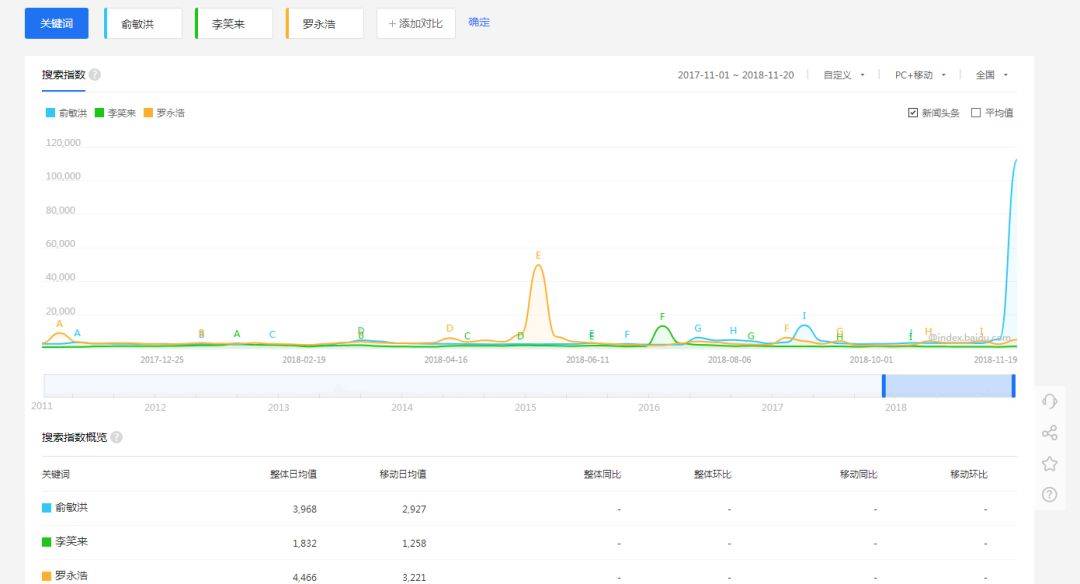Viewport: 1080px width, 584px height.
Task: Open the question mark help sidebar icon
Action: click(x=1049, y=494)
